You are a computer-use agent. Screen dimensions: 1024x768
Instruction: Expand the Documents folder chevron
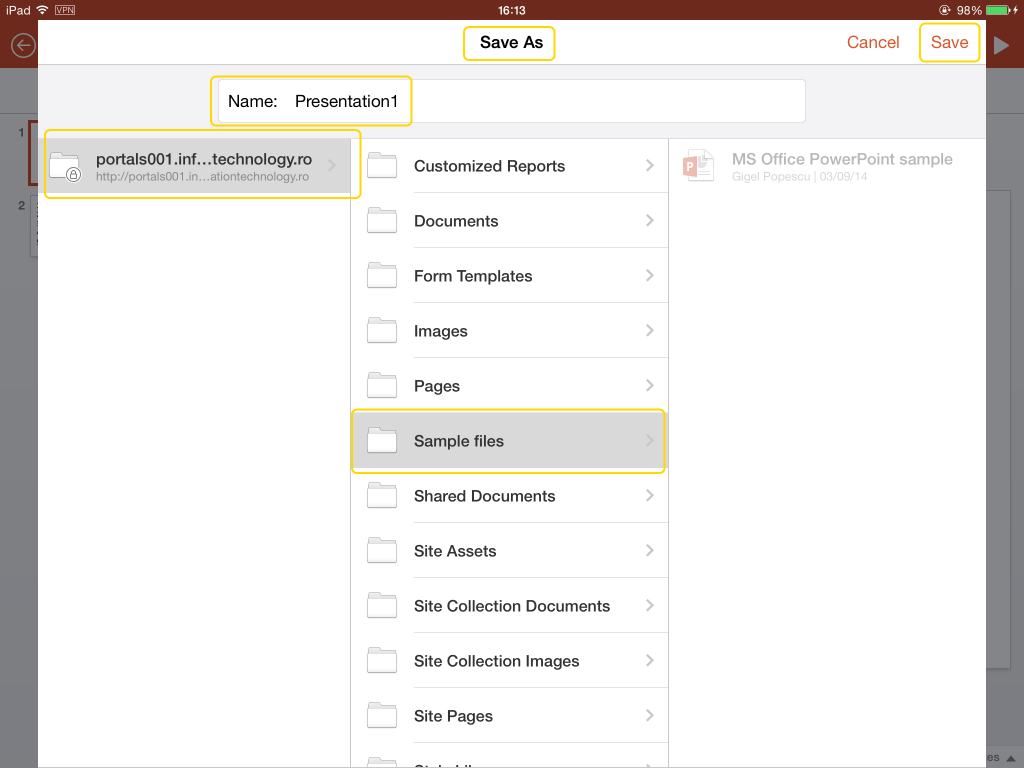[x=650, y=221]
